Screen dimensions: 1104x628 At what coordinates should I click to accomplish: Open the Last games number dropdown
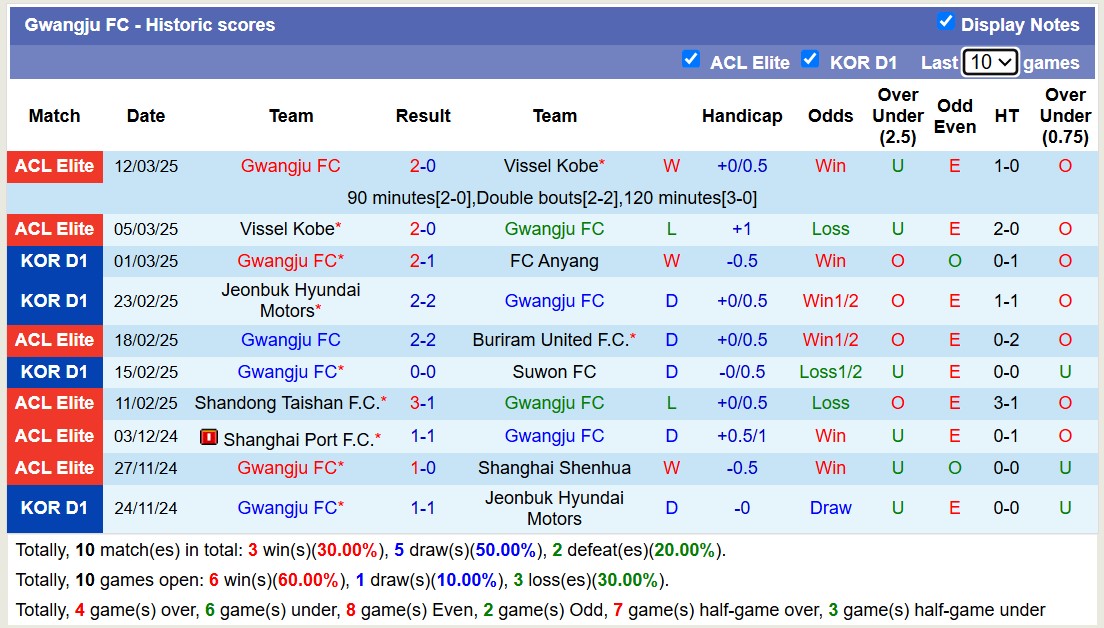[990, 62]
